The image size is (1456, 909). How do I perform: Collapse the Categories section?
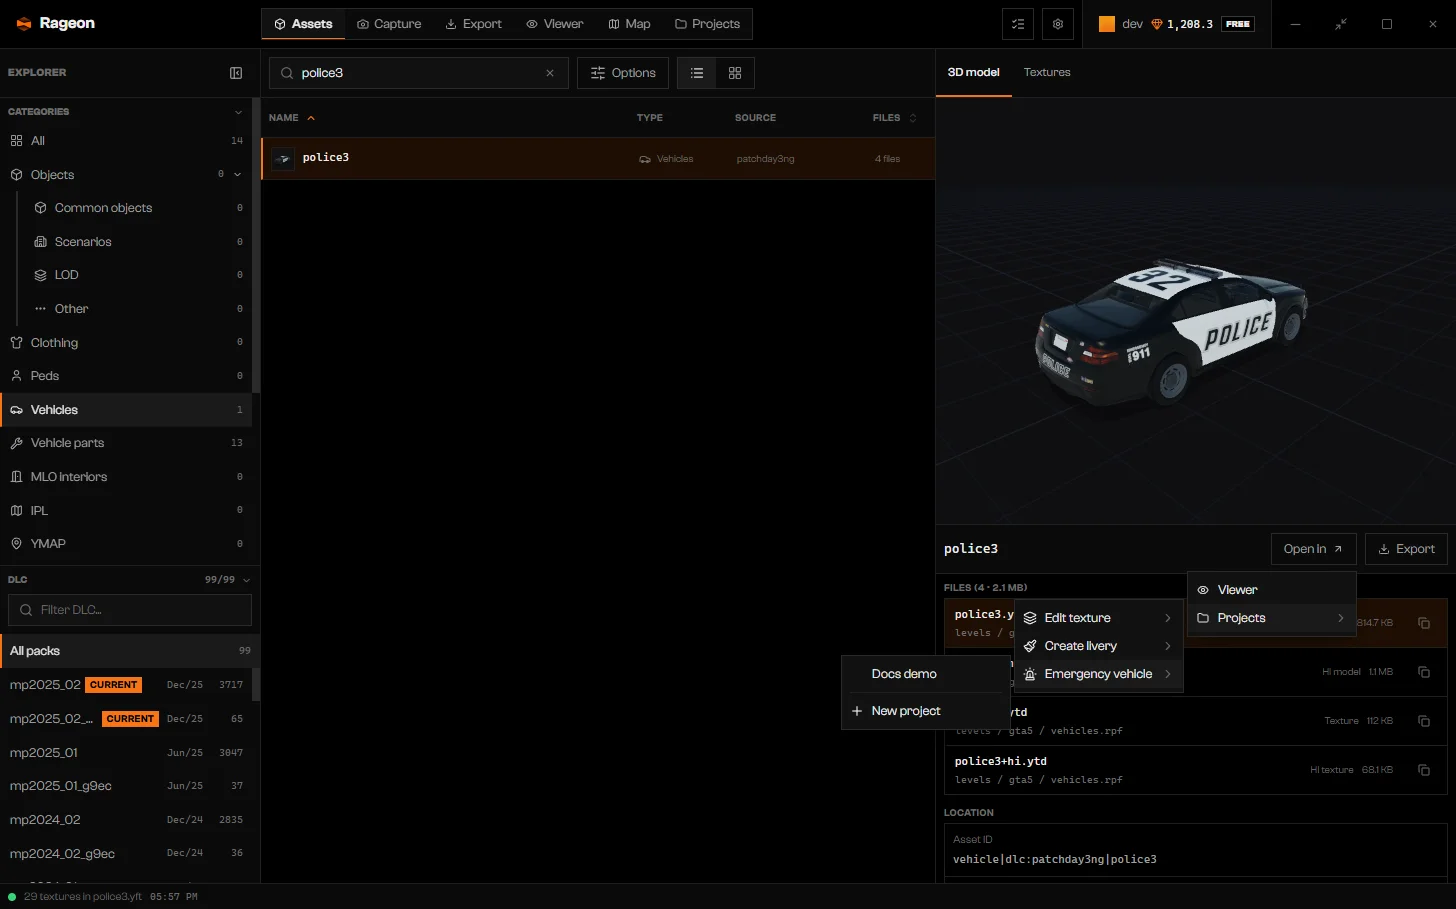pyautogui.click(x=238, y=112)
